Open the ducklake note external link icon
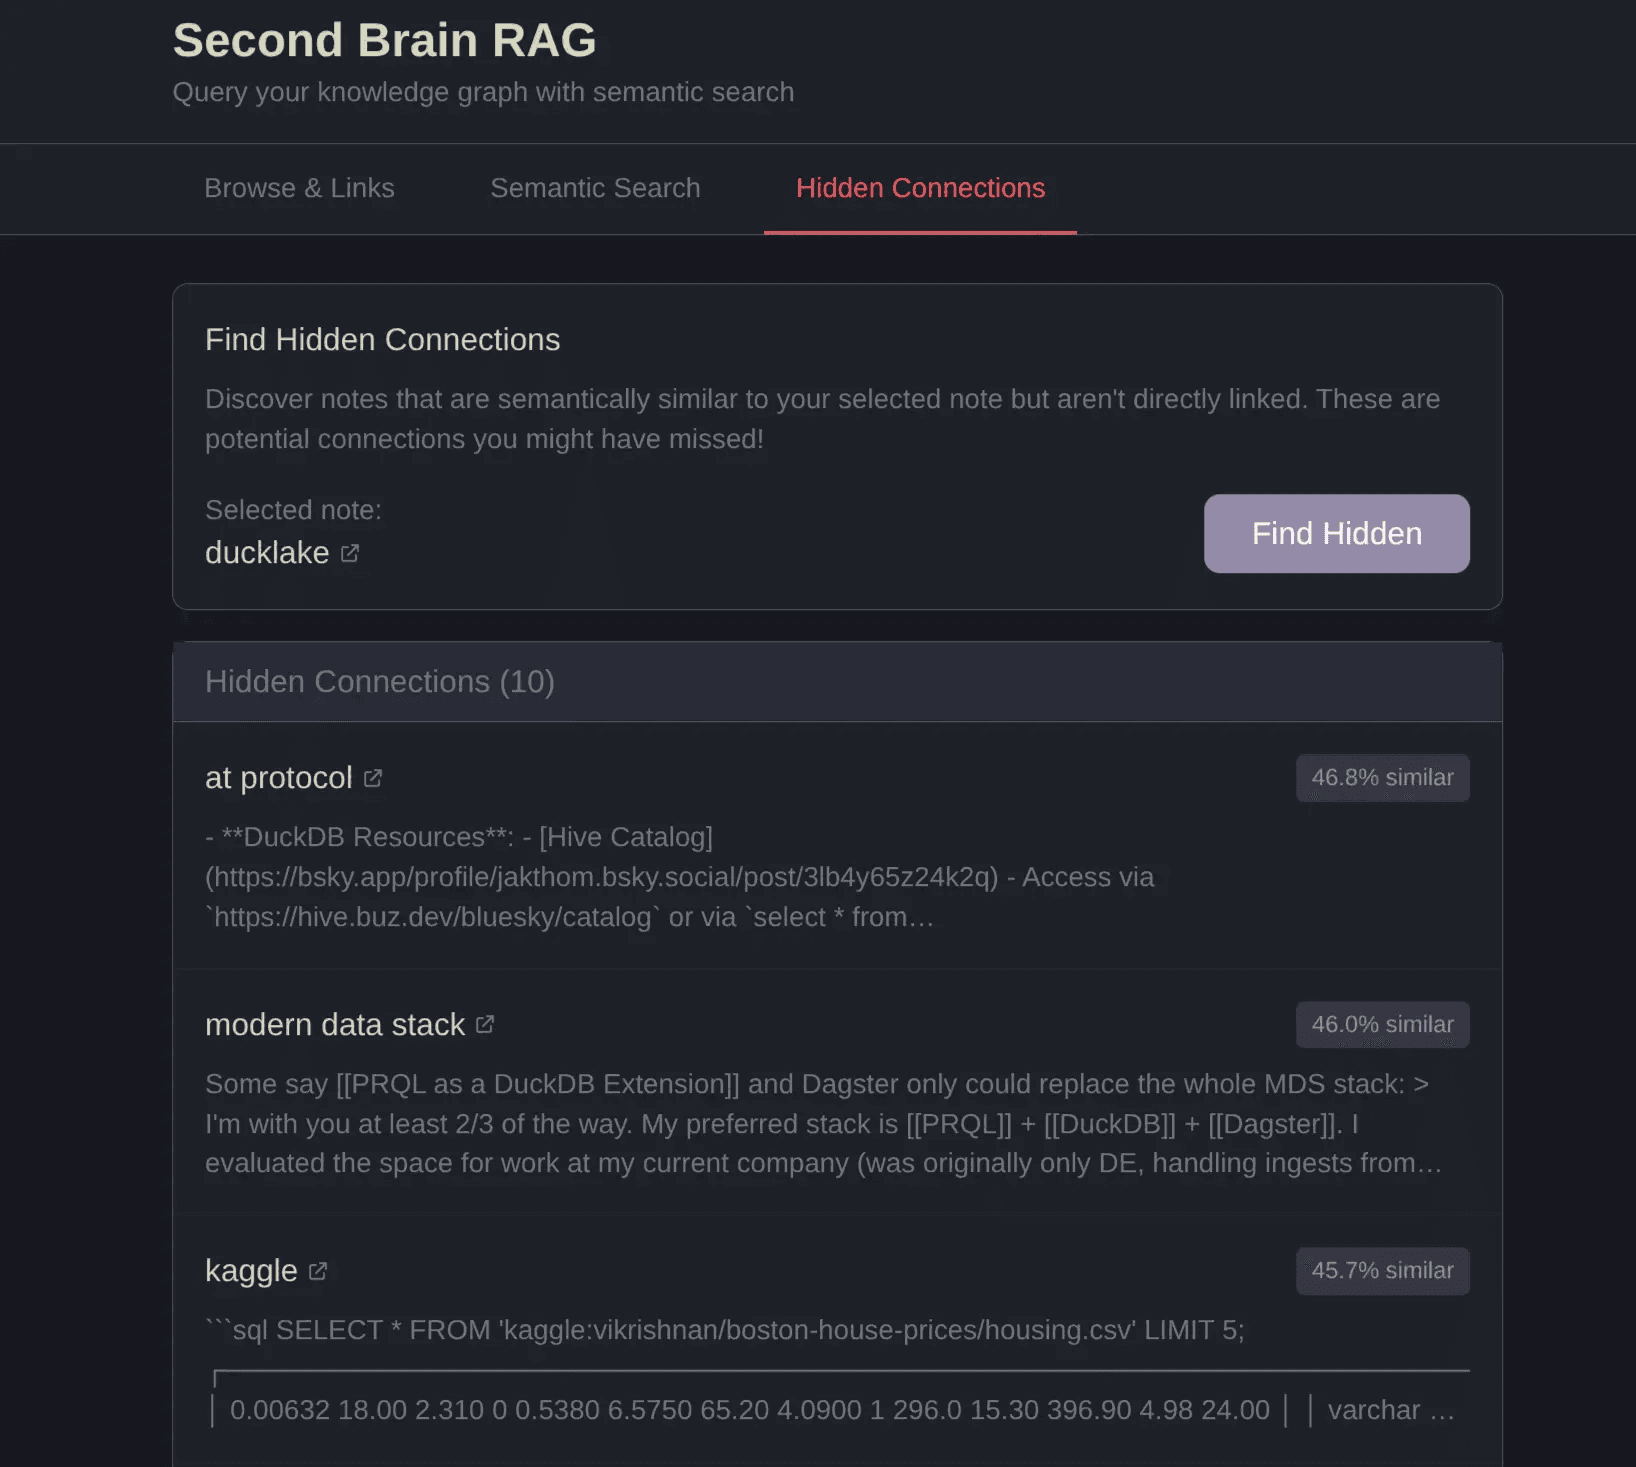This screenshot has width=1636, height=1467. 349,553
